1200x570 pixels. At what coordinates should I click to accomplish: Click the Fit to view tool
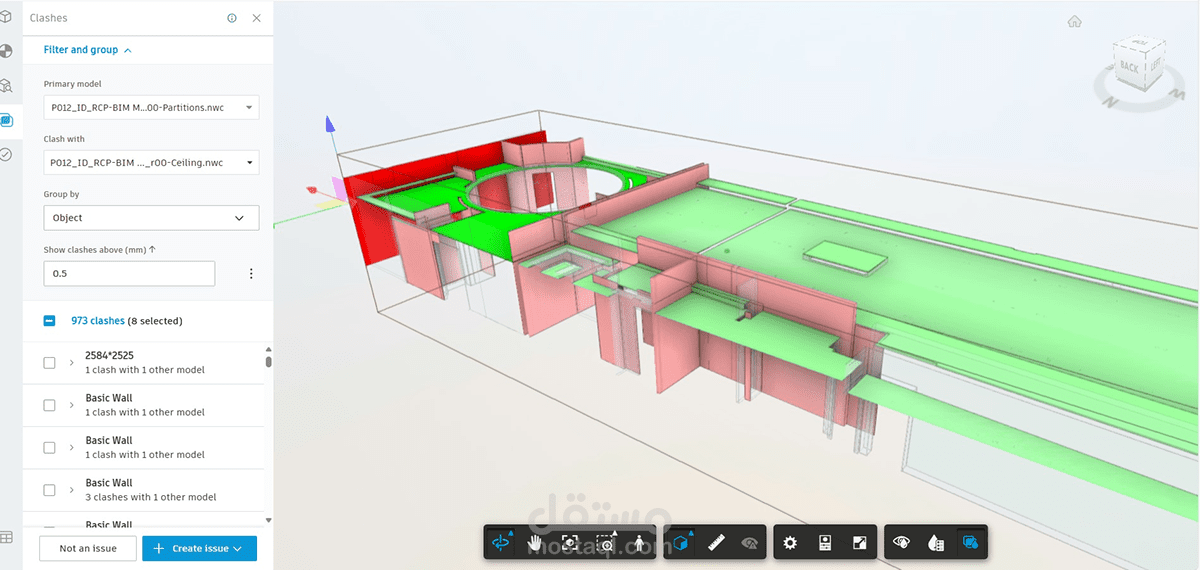pos(570,543)
